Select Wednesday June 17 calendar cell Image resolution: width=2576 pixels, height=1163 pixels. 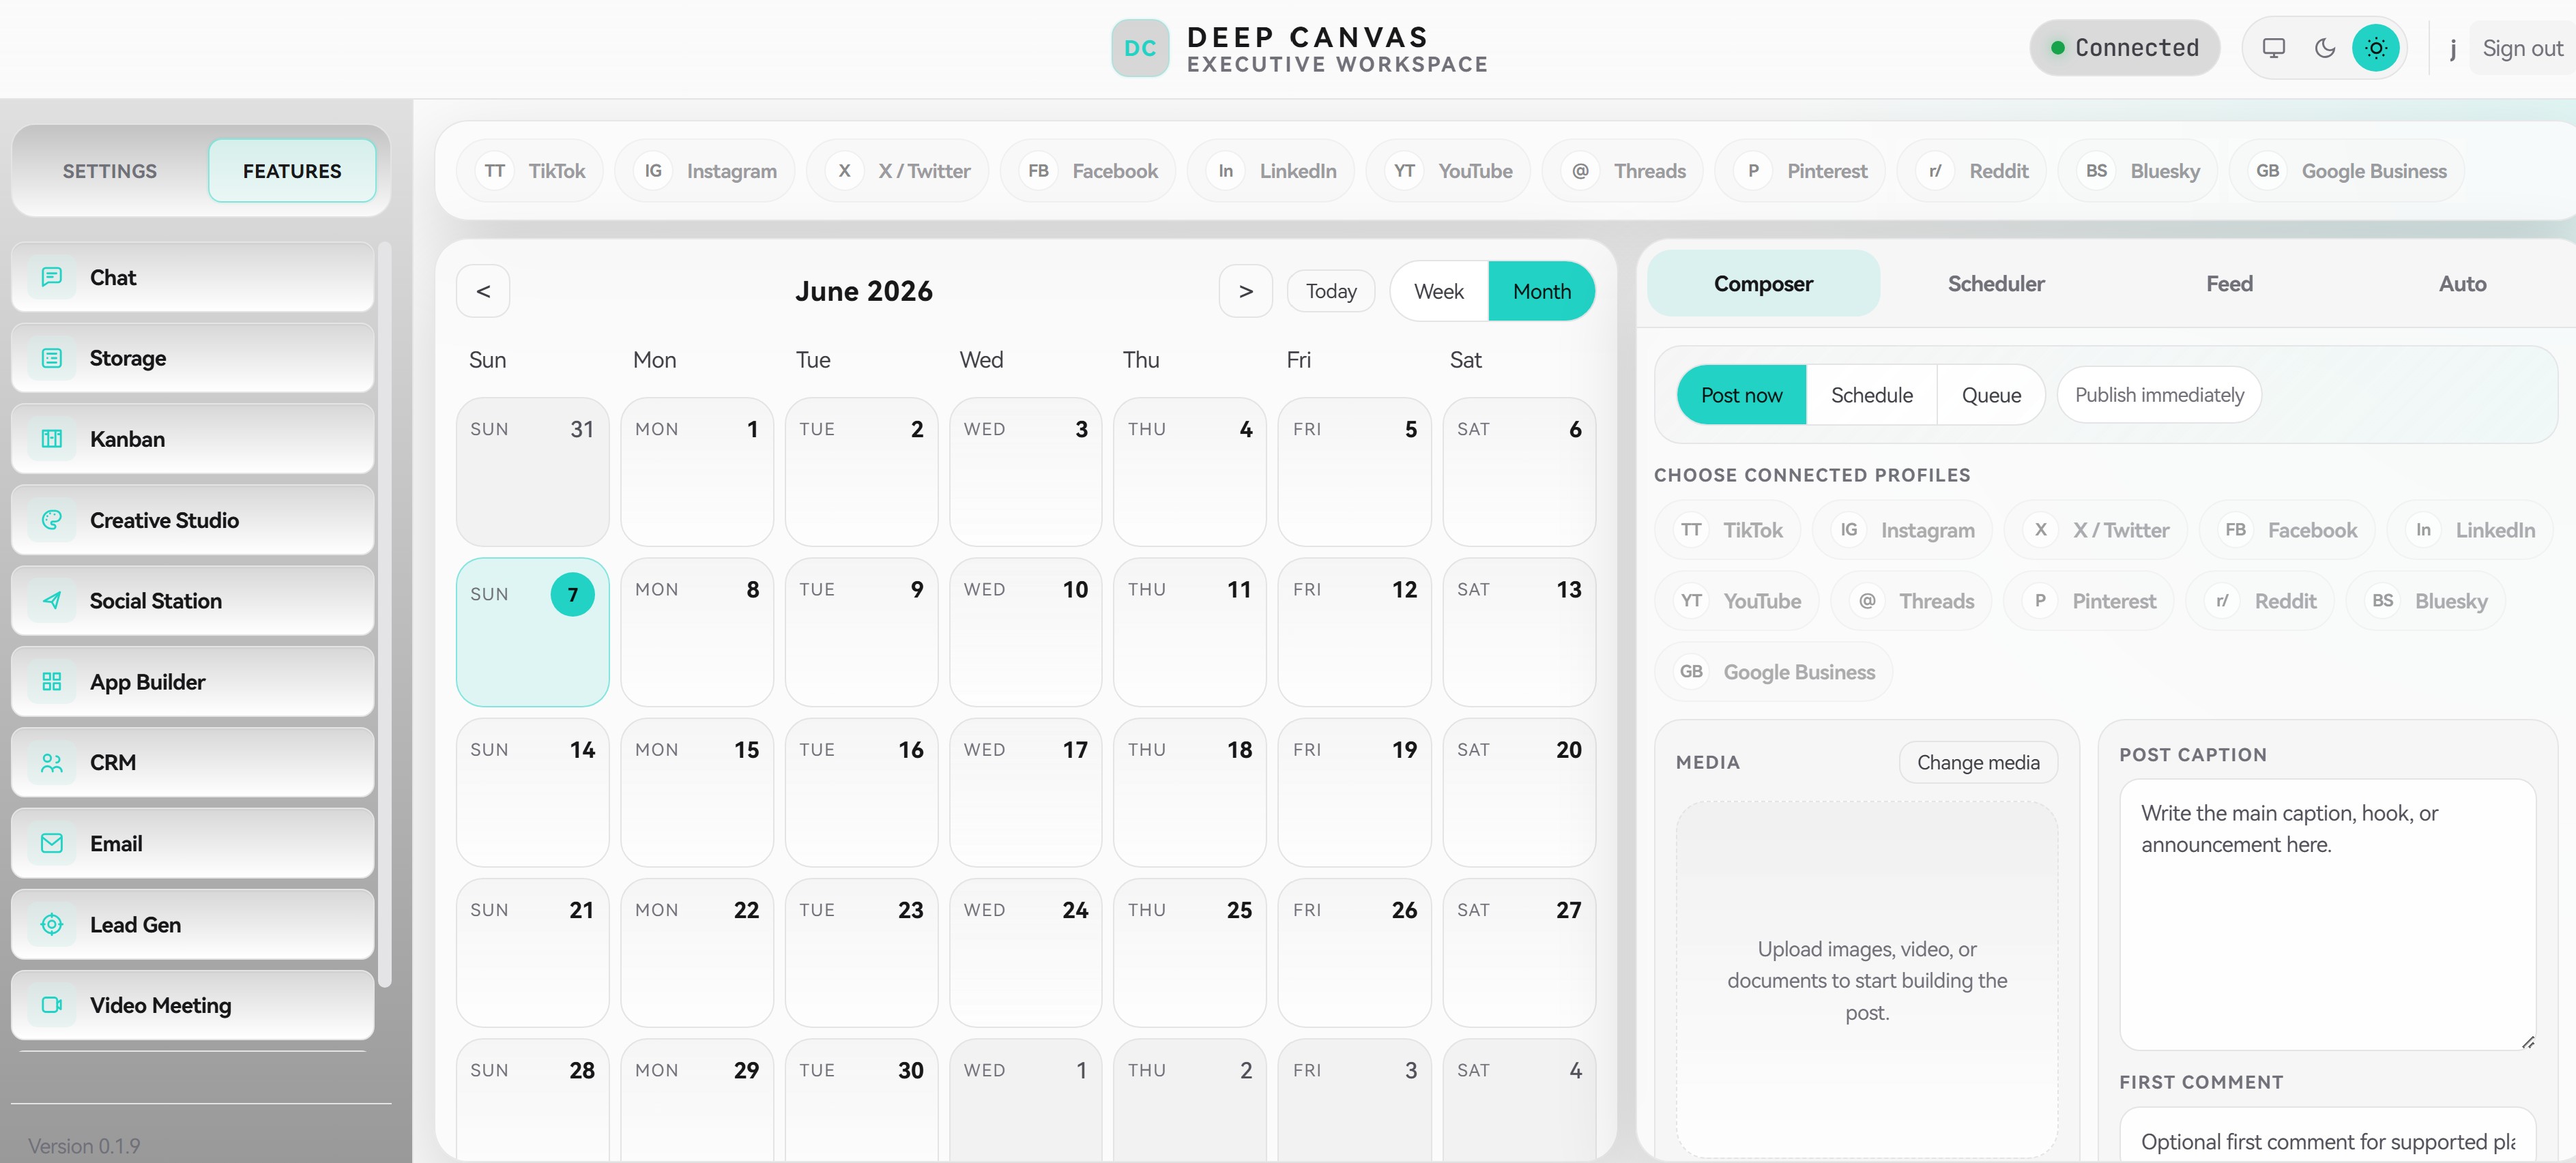[1026, 792]
